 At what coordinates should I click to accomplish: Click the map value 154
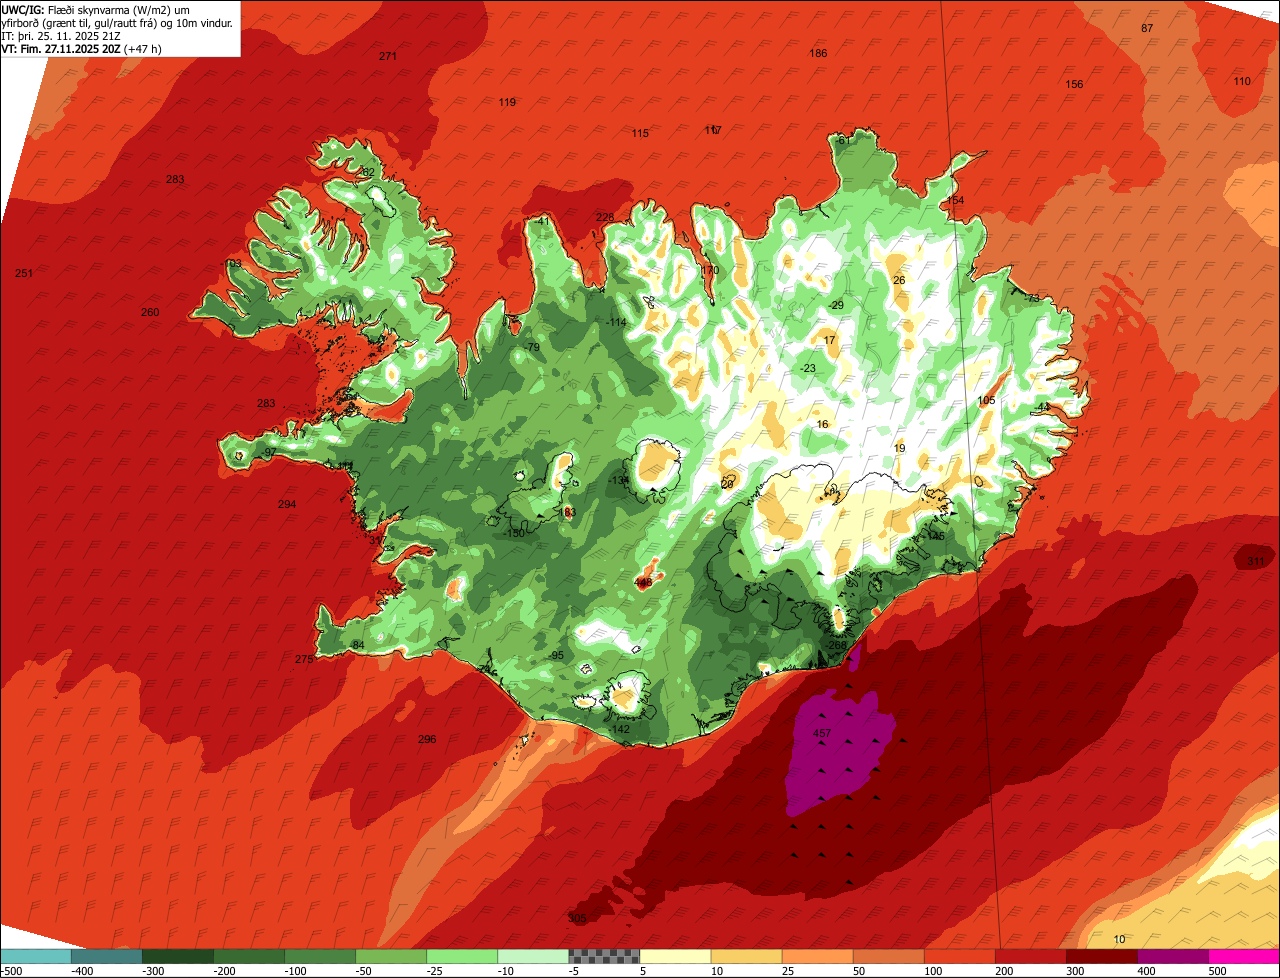click(955, 200)
